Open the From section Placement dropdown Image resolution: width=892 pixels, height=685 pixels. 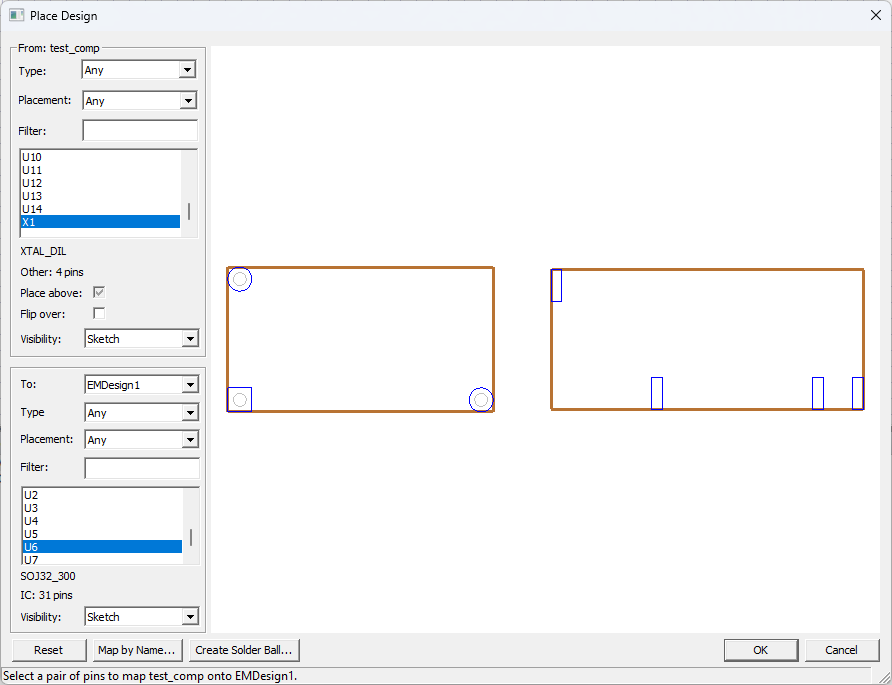coord(190,100)
